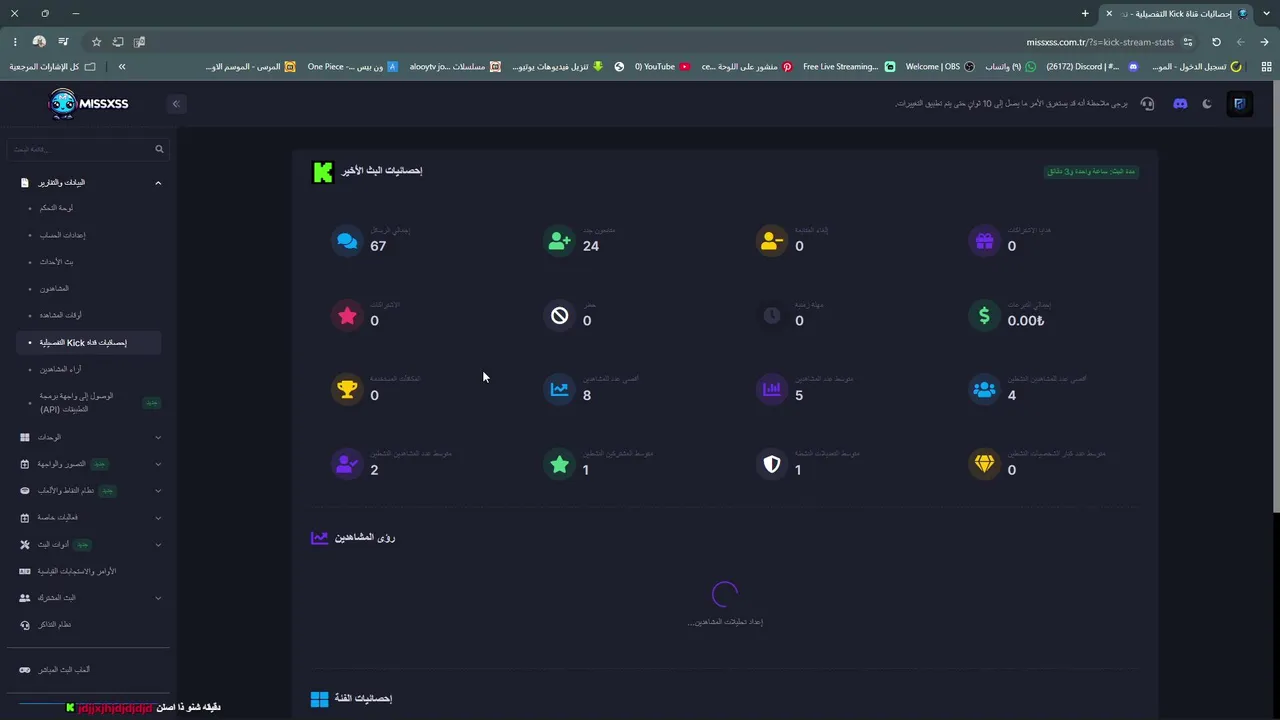Open the Discord bookmark in the bookmarks bar
1280x720 pixels.
pos(1092,67)
